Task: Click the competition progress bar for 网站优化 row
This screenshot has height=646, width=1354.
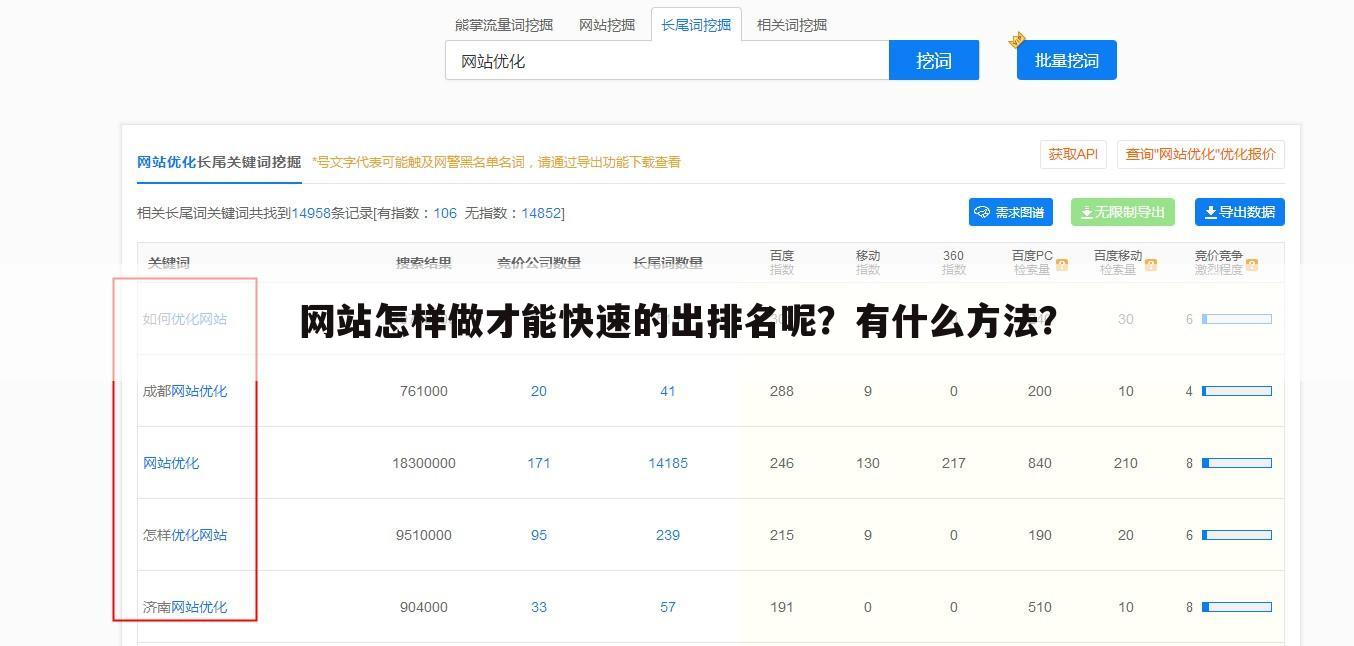Action: (x=1239, y=463)
